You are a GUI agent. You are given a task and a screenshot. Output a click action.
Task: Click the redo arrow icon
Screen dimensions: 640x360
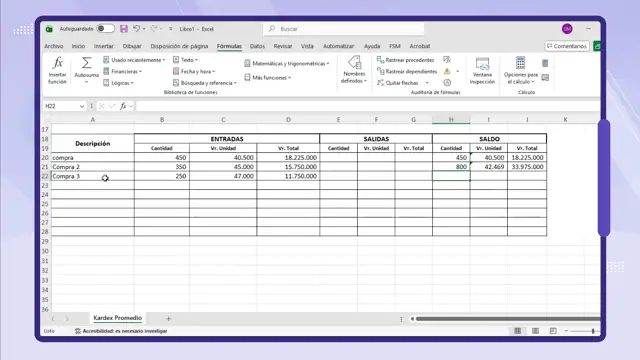[x=153, y=29]
